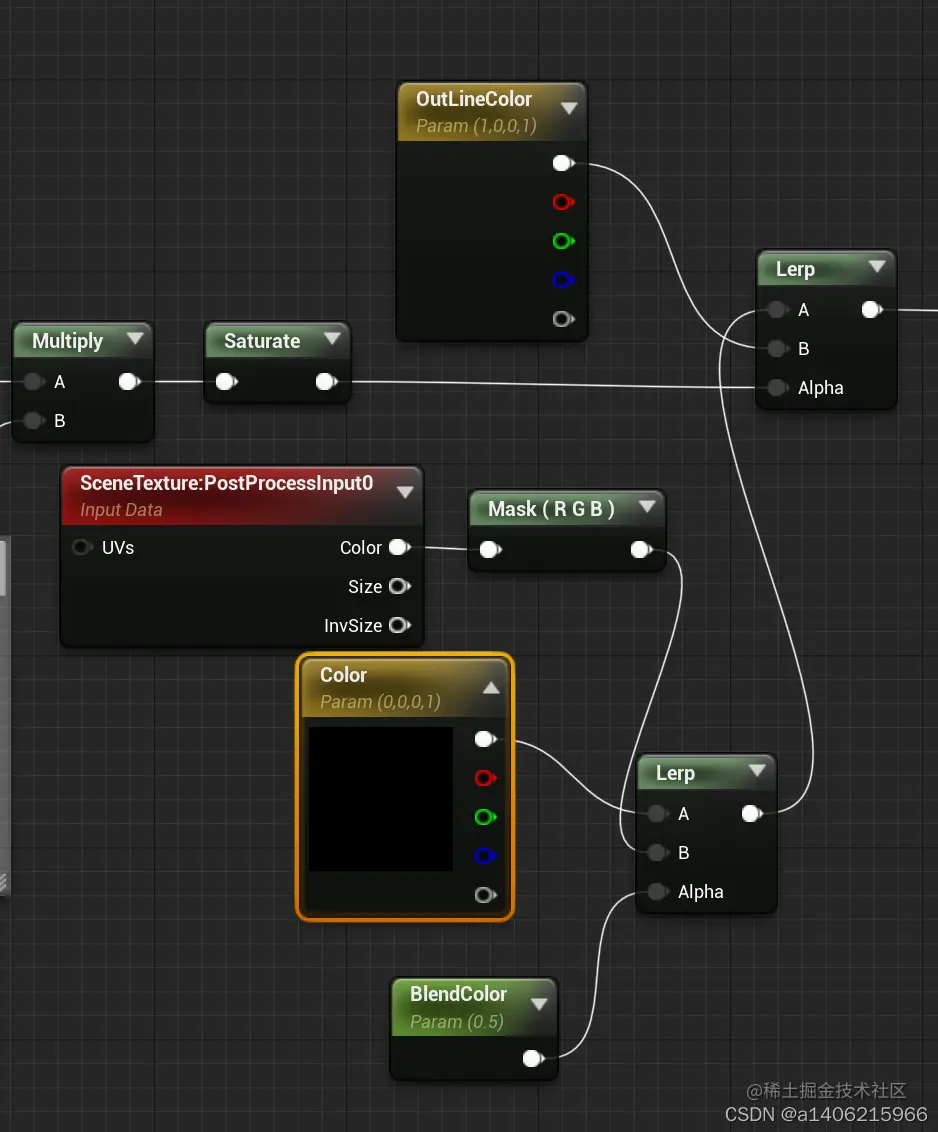The image size is (938, 1132).
Task: Expand the SceneTexture node preview arrow
Action: [x=405, y=492]
